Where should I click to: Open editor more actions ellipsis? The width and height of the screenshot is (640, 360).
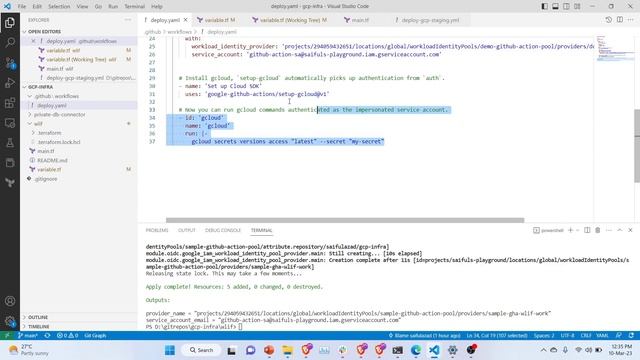tap(631, 20)
